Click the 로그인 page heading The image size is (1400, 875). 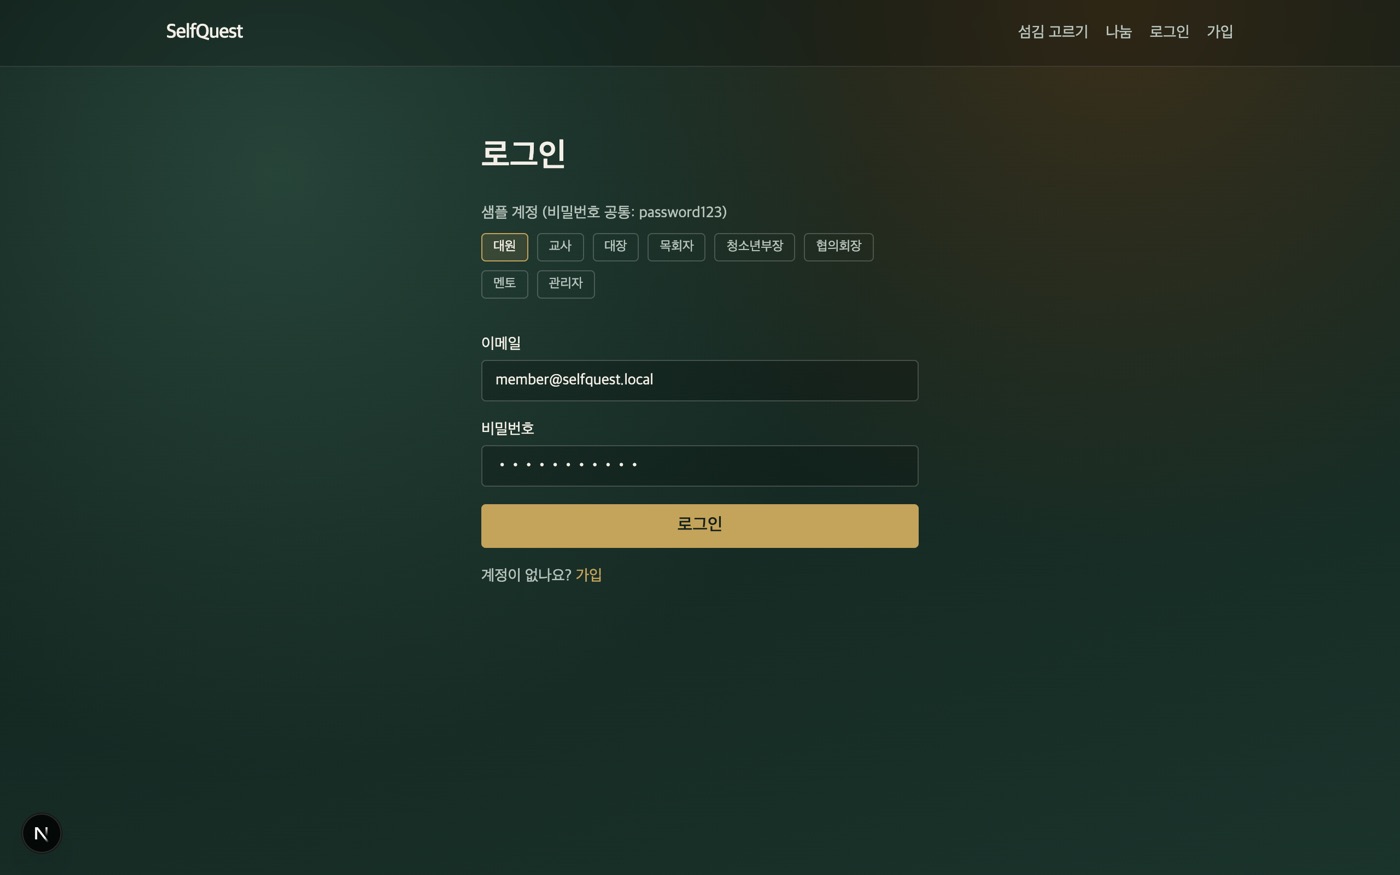coord(523,153)
